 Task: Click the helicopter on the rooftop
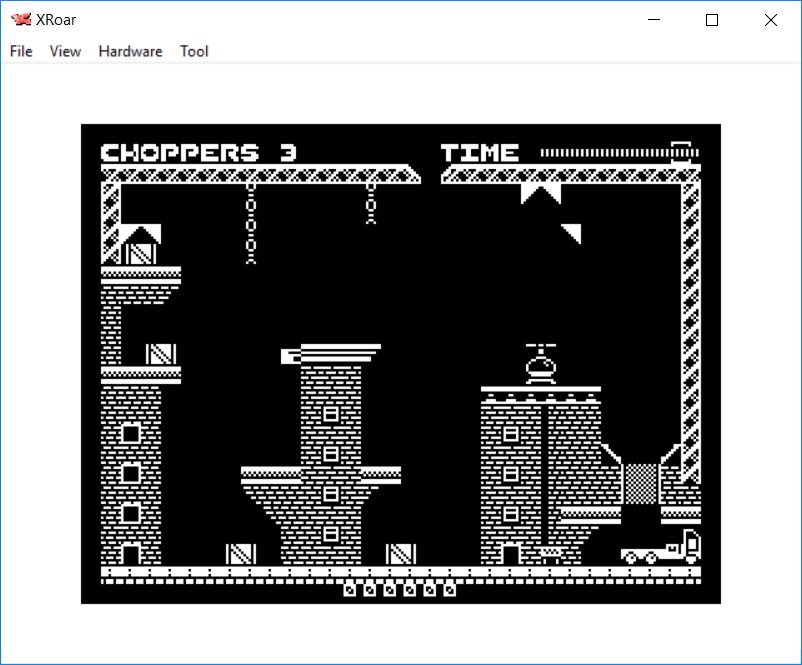coord(541,365)
